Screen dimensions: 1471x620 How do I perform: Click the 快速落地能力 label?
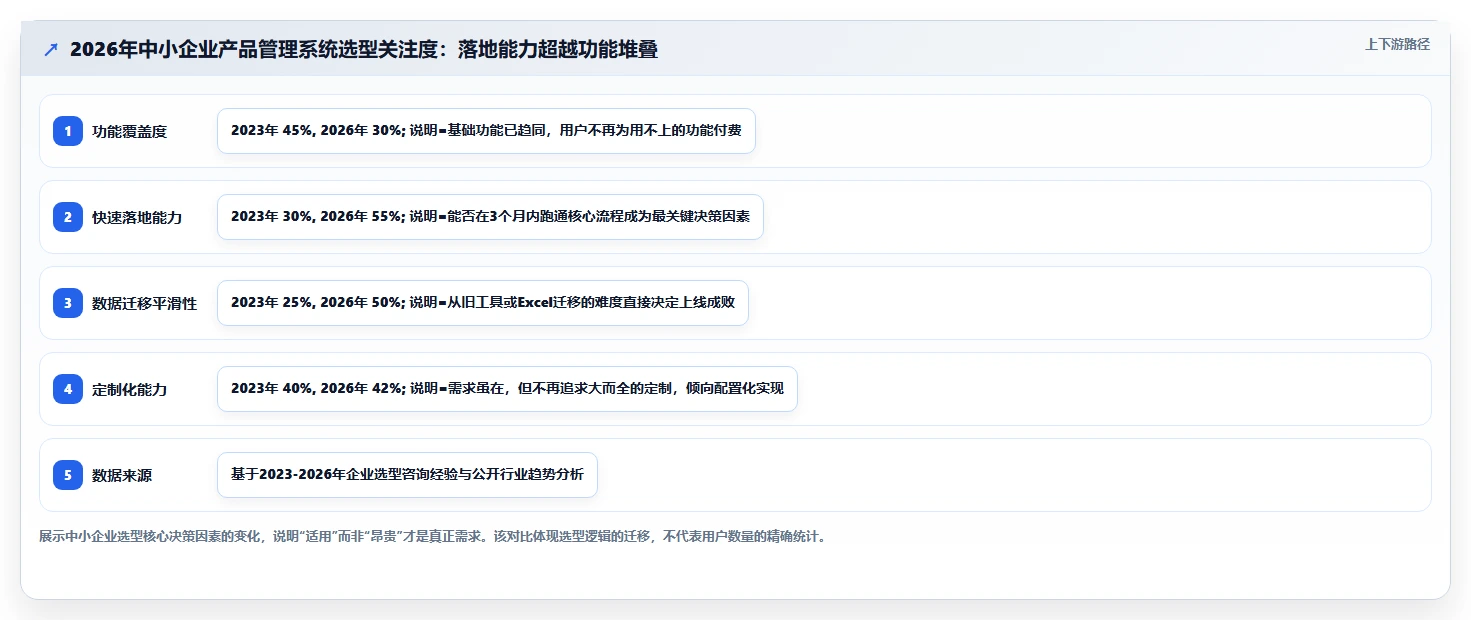(x=137, y=217)
